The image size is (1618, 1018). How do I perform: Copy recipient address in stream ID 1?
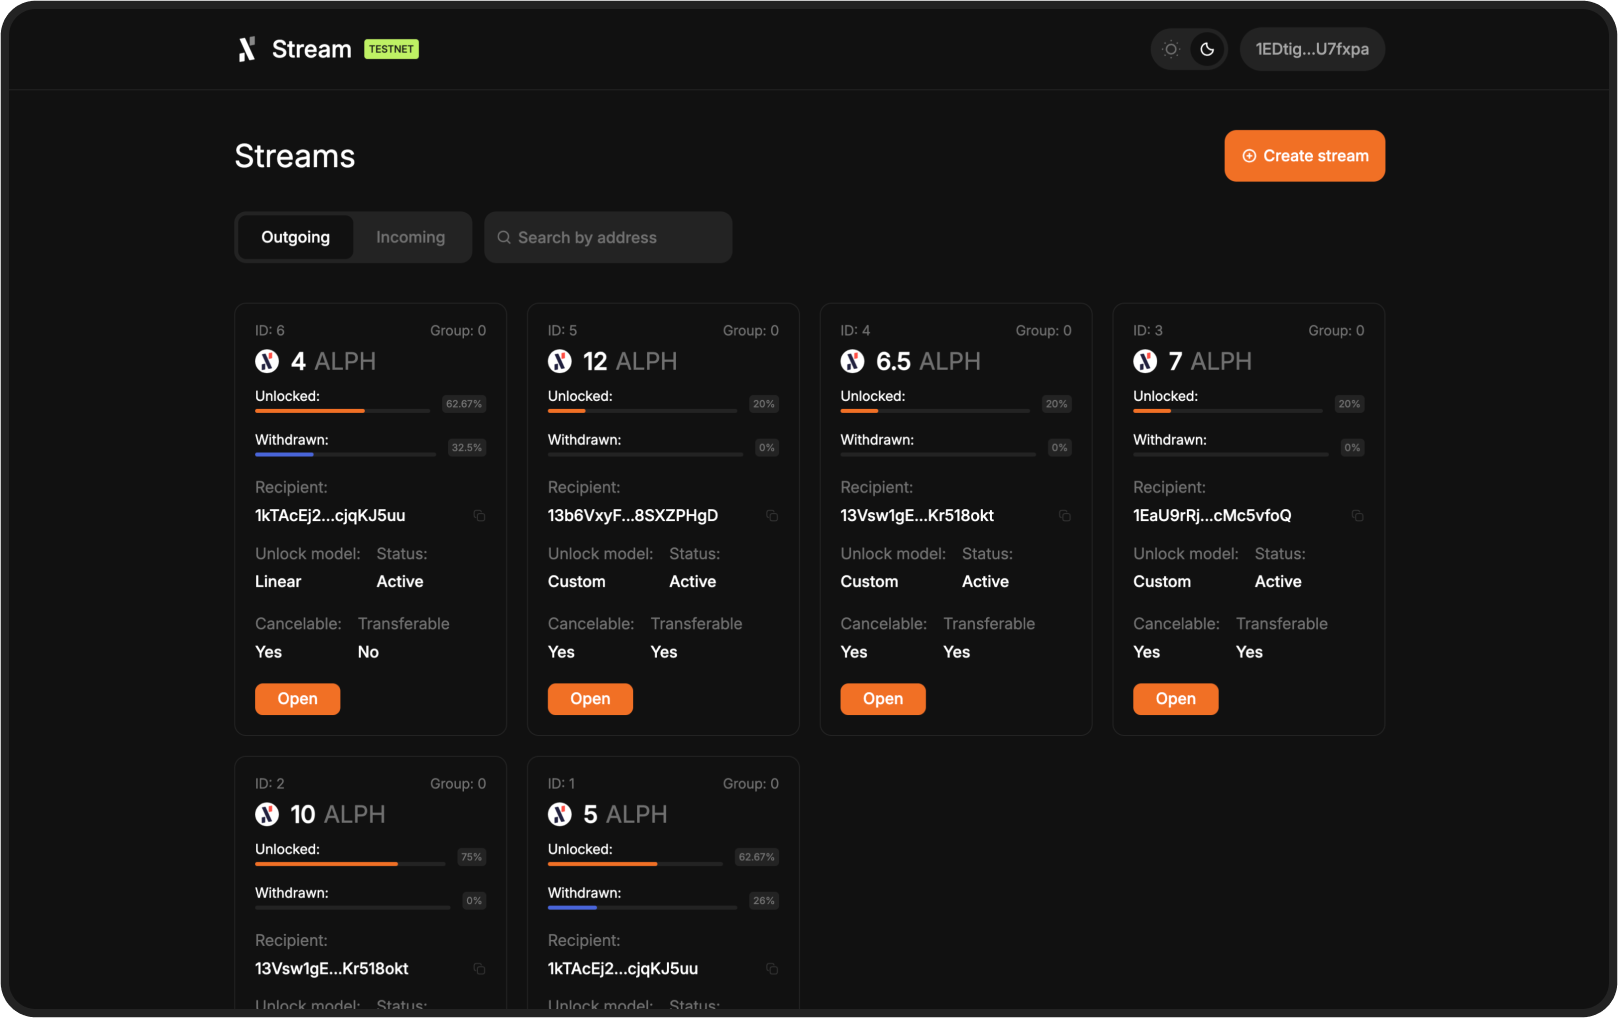[772, 969]
